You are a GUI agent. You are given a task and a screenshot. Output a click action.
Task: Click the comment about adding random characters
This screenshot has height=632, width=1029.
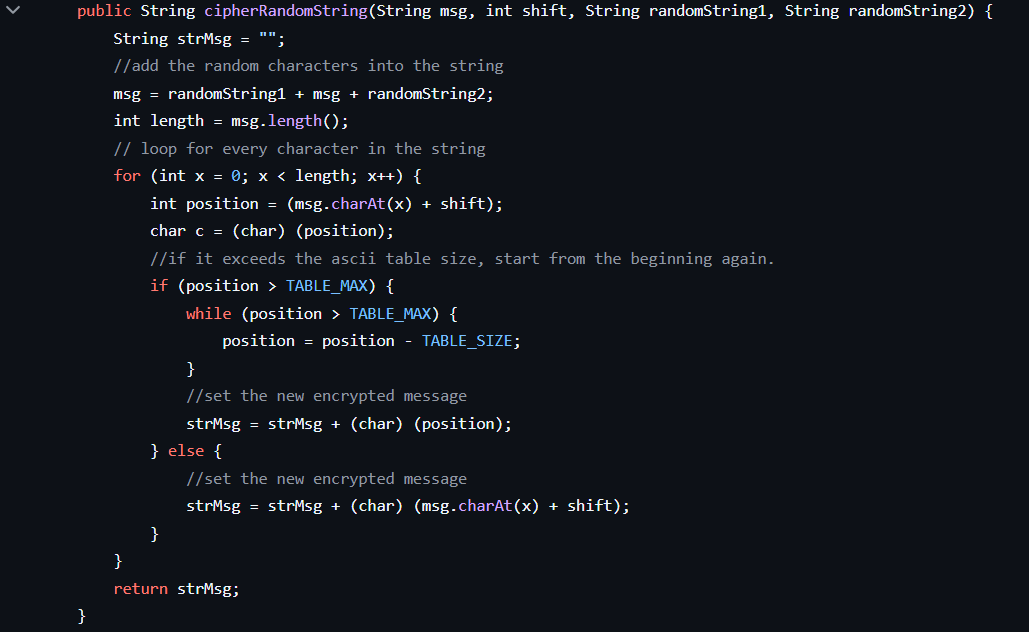click(x=308, y=66)
